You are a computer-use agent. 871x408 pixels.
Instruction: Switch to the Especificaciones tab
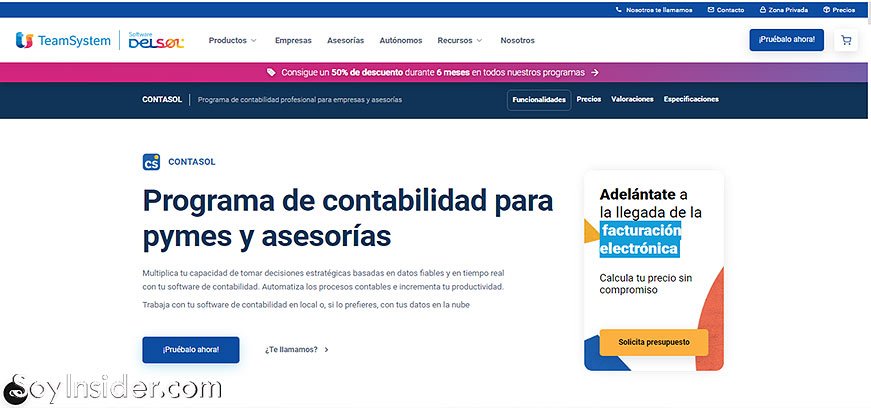click(691, 99)
